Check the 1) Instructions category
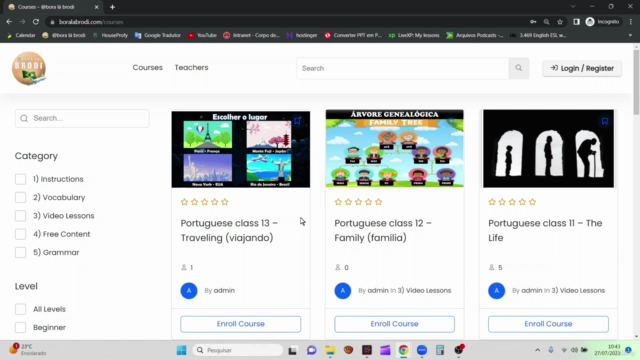 20,179
